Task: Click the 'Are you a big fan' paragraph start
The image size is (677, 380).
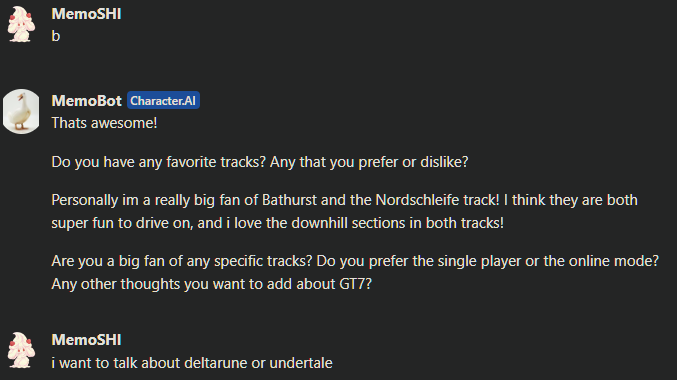Action: tap(108, 261)
